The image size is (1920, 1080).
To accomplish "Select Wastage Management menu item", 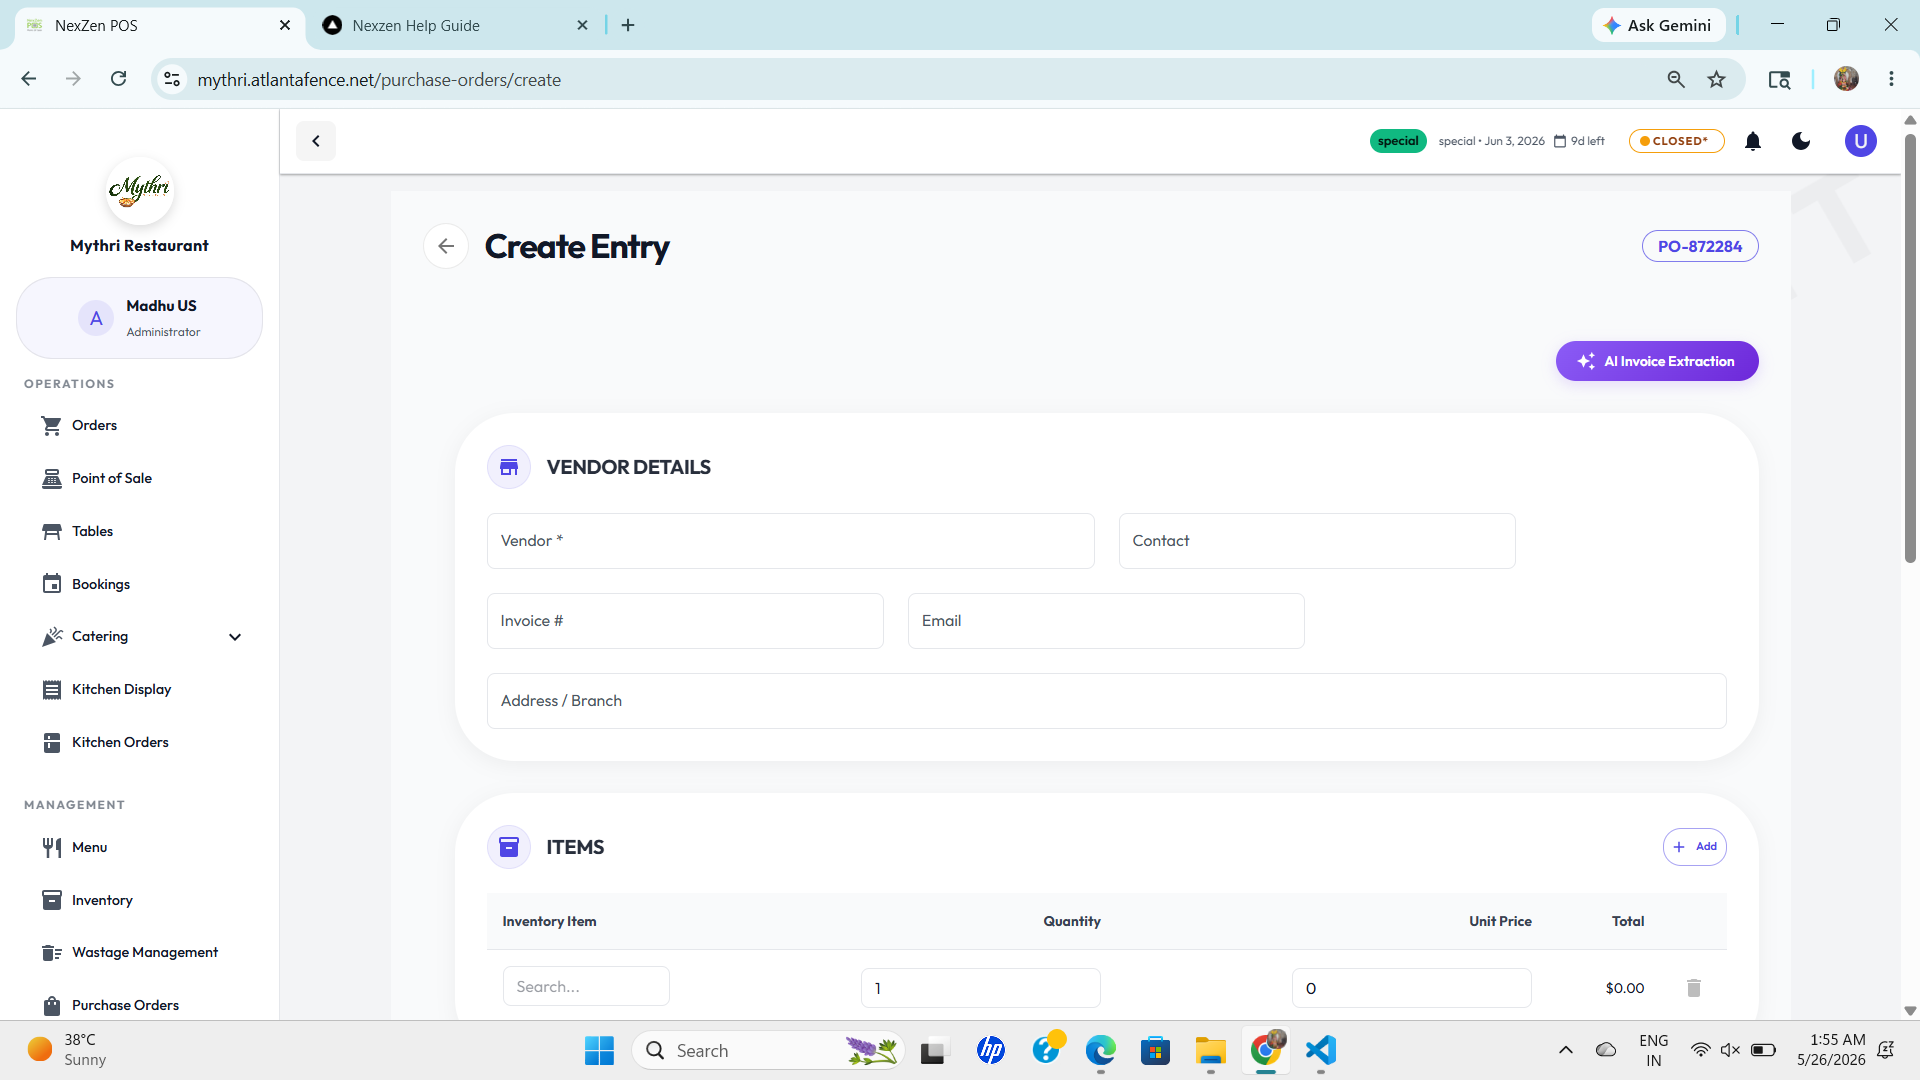I will pos(140,953).
